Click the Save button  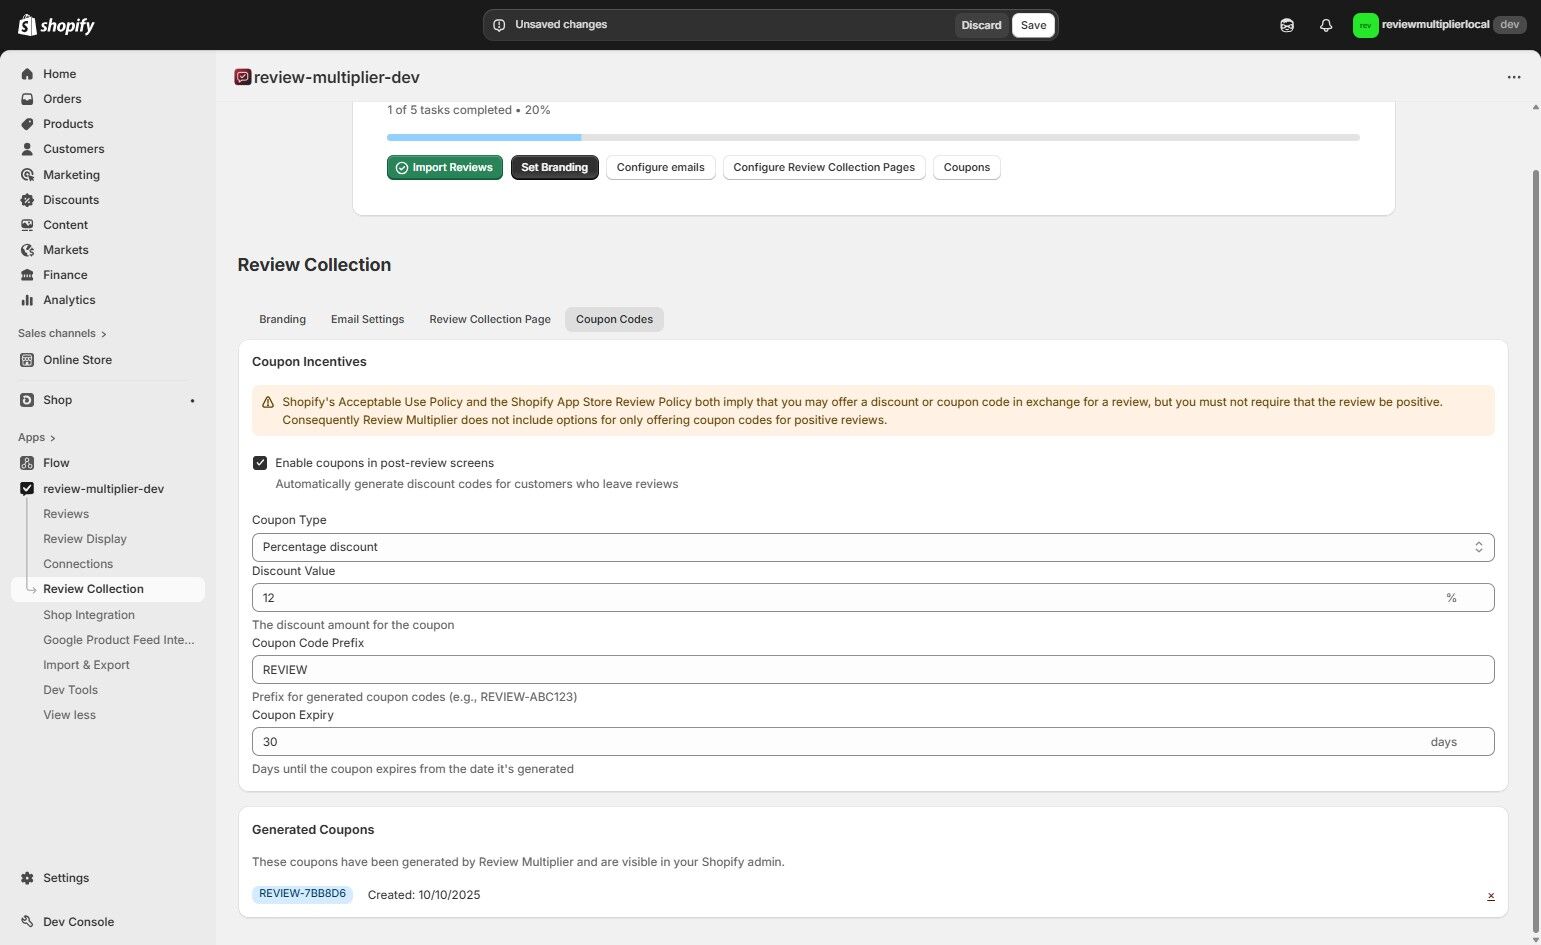click(x=1033, y=25)
